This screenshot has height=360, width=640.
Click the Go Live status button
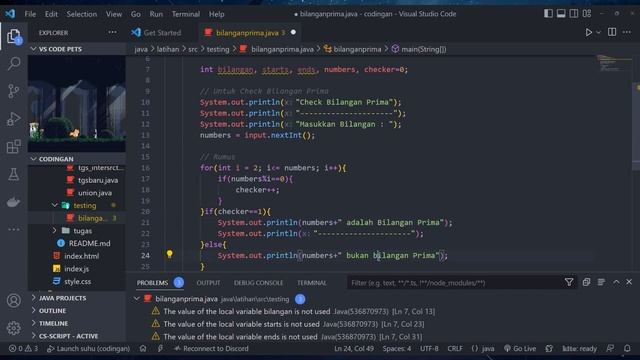coord(520,349)
